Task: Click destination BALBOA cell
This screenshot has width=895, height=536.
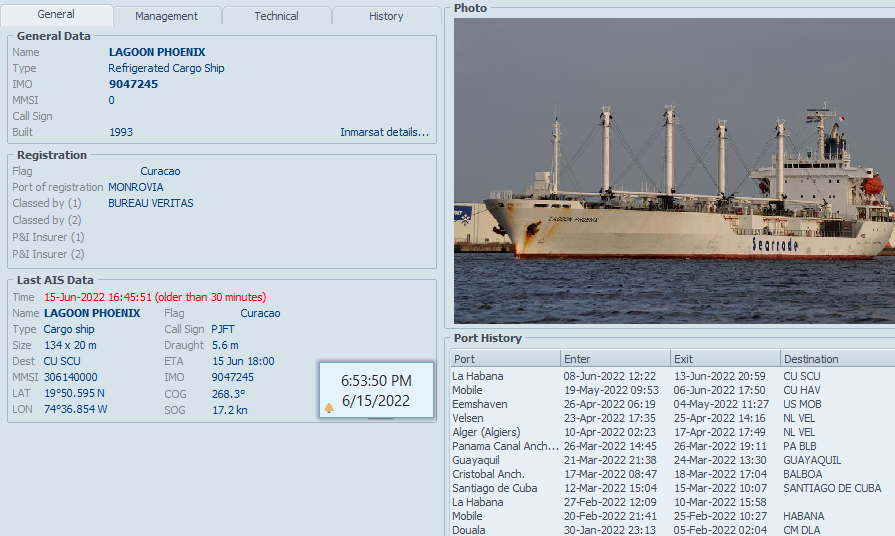Action: tap(803, 474)
